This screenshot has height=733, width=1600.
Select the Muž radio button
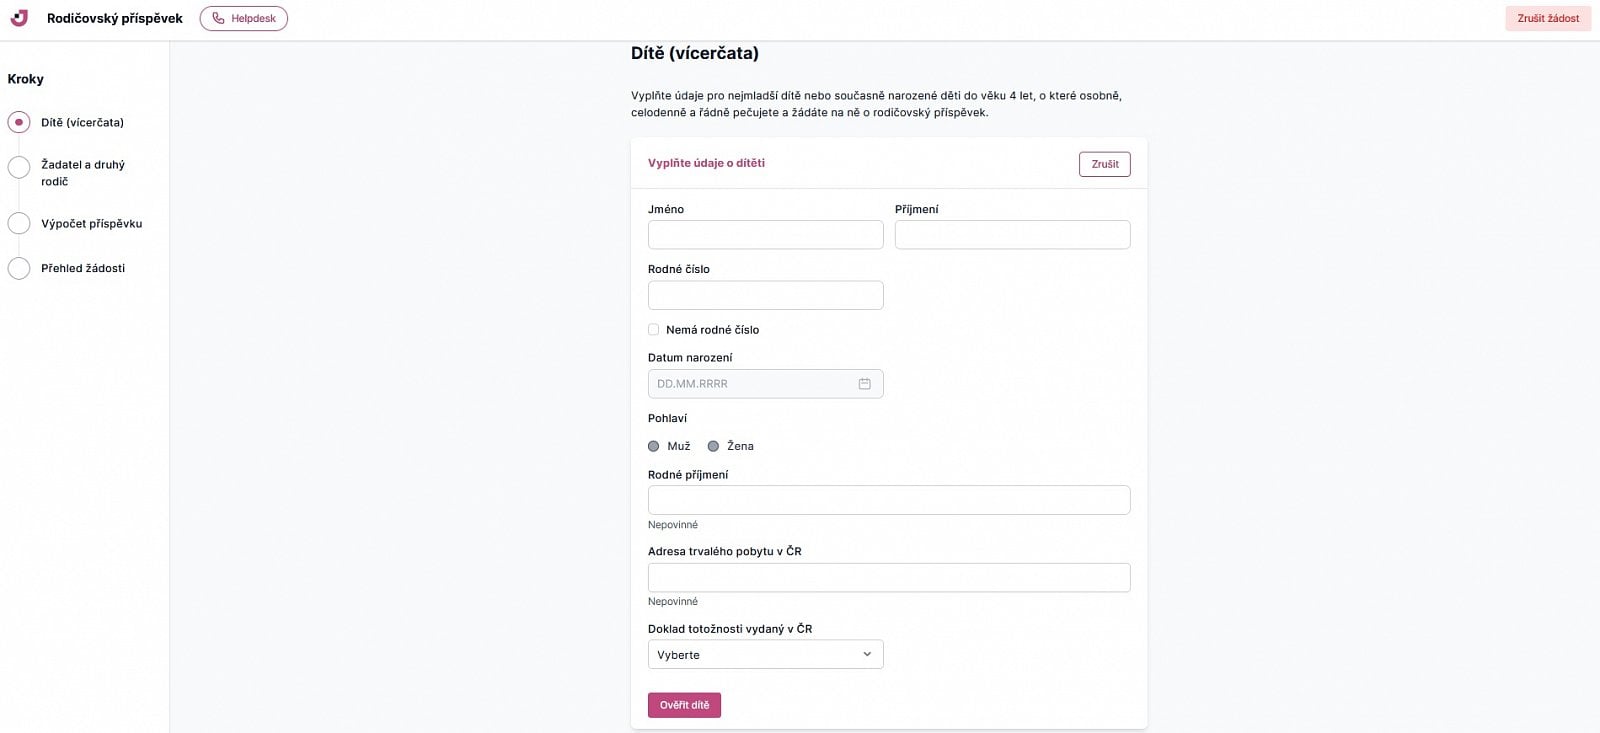(x=654, y=446)
